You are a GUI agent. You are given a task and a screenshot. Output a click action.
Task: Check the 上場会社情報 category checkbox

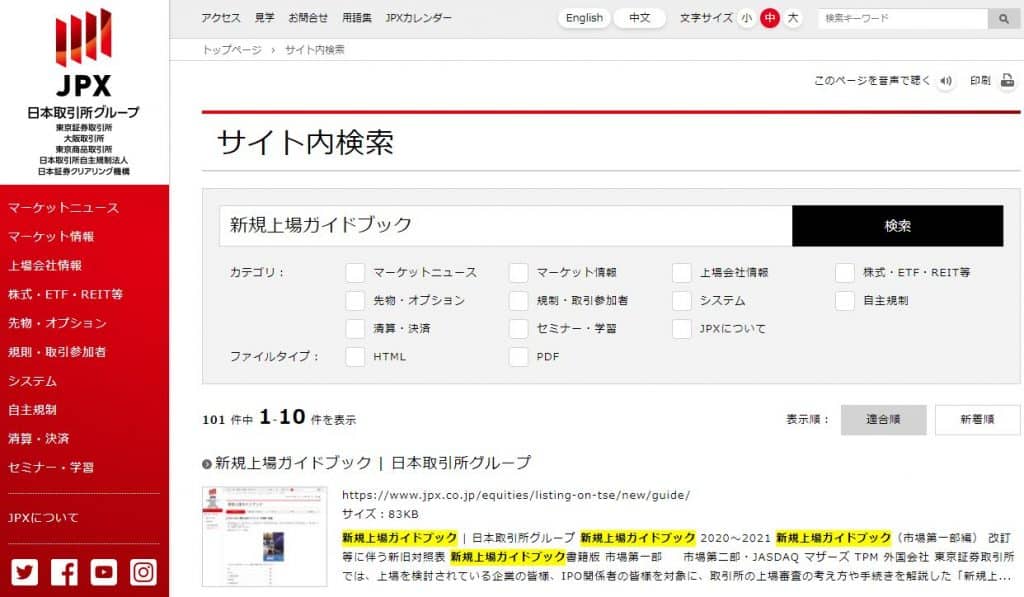682,272
